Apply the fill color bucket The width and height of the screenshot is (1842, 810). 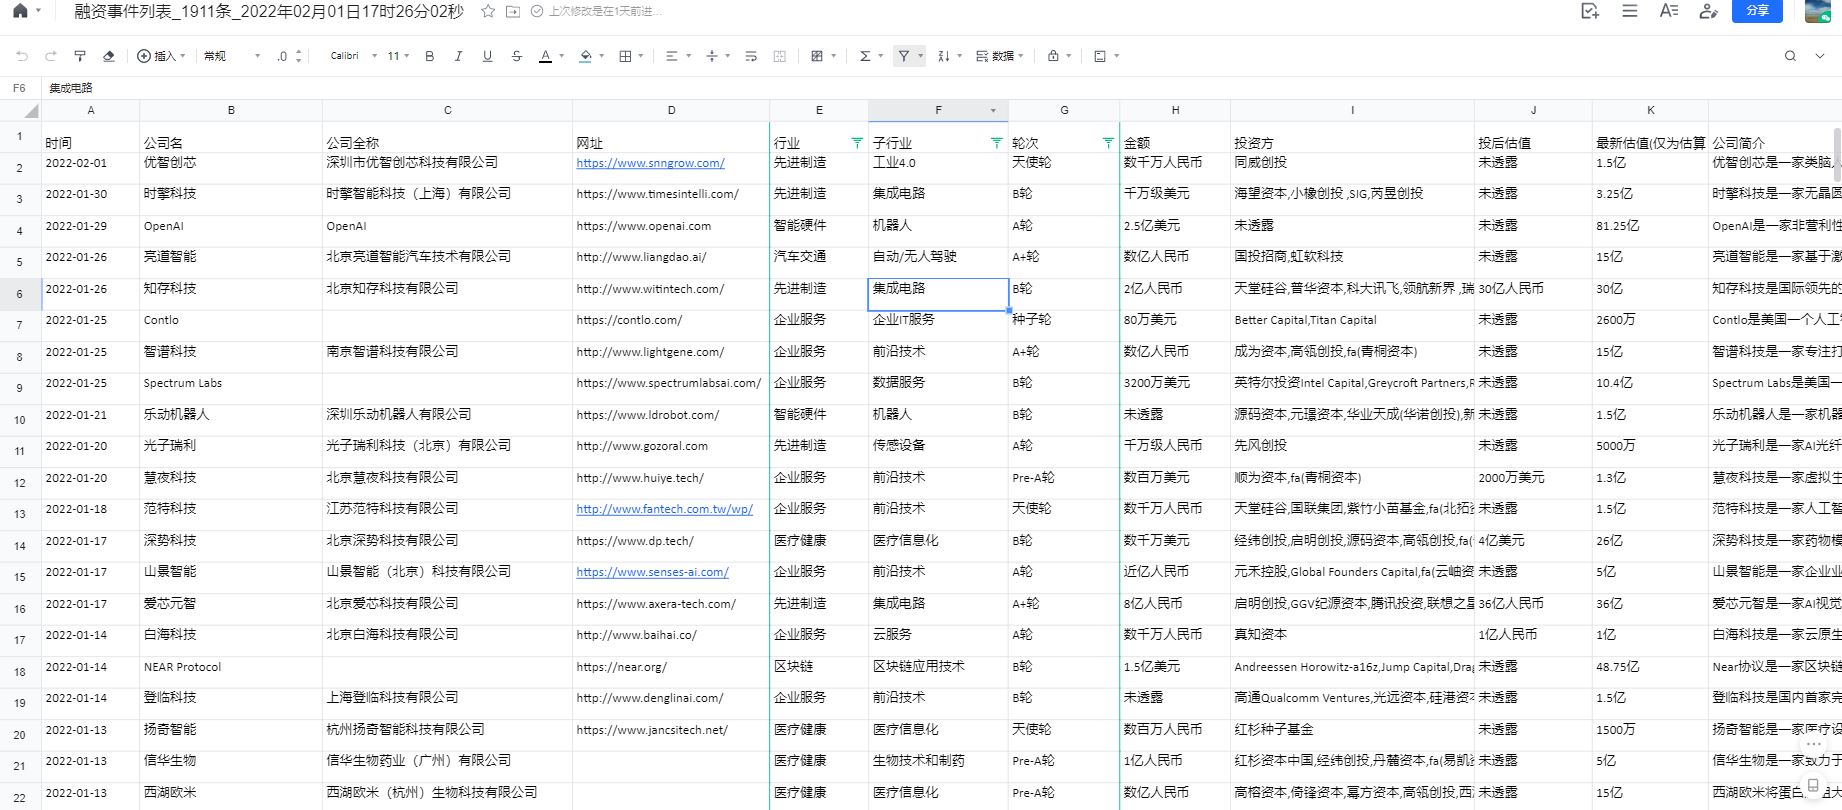point(586,56)
